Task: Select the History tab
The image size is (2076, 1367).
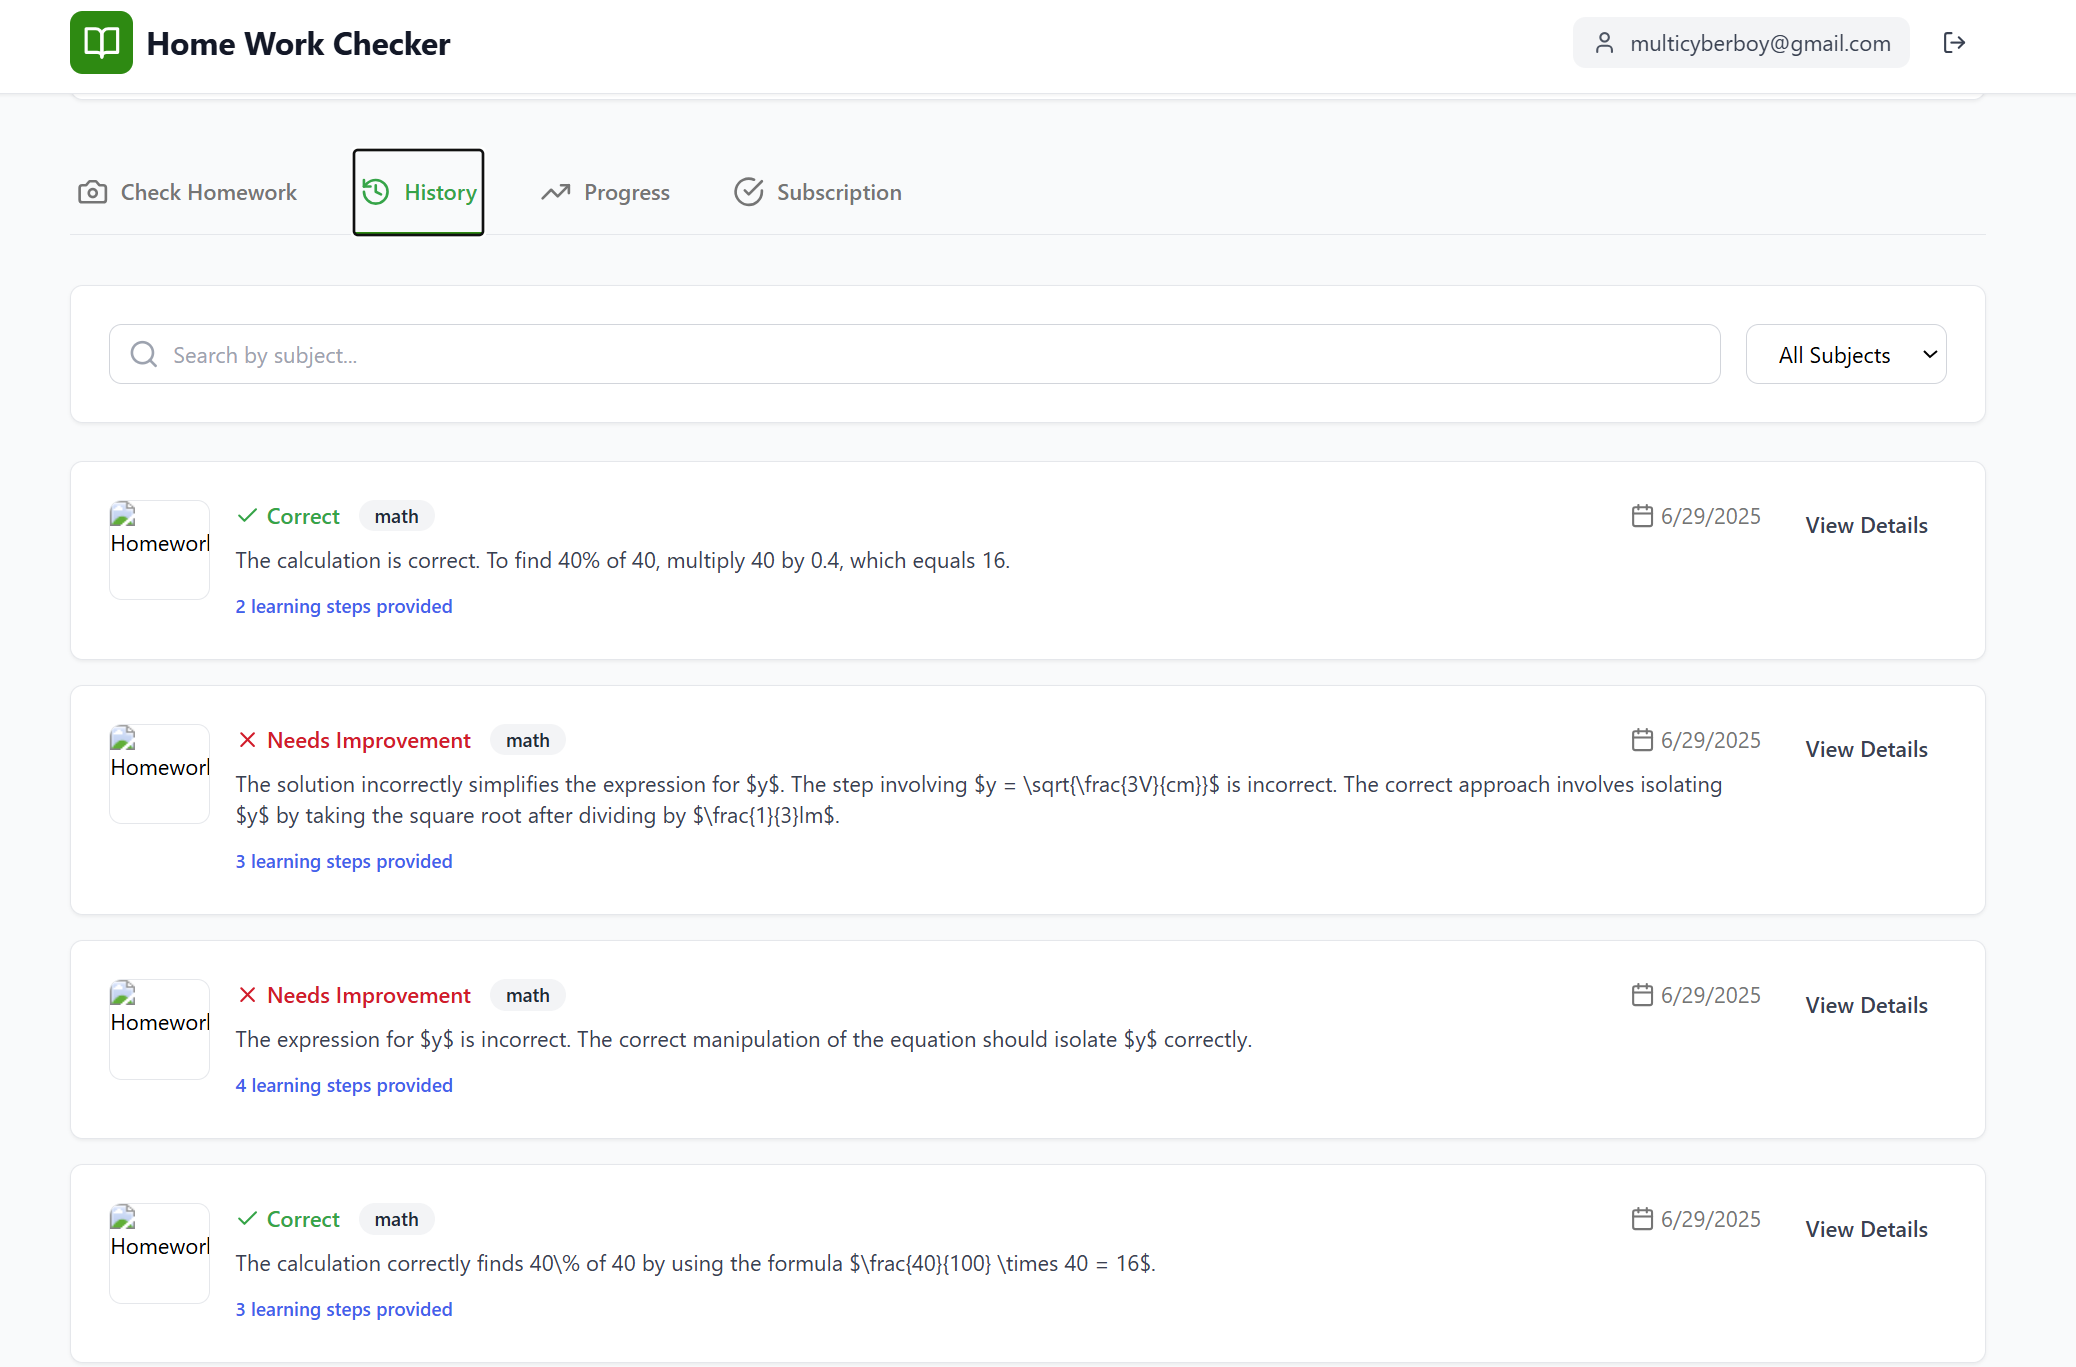Action: (419, 192)
